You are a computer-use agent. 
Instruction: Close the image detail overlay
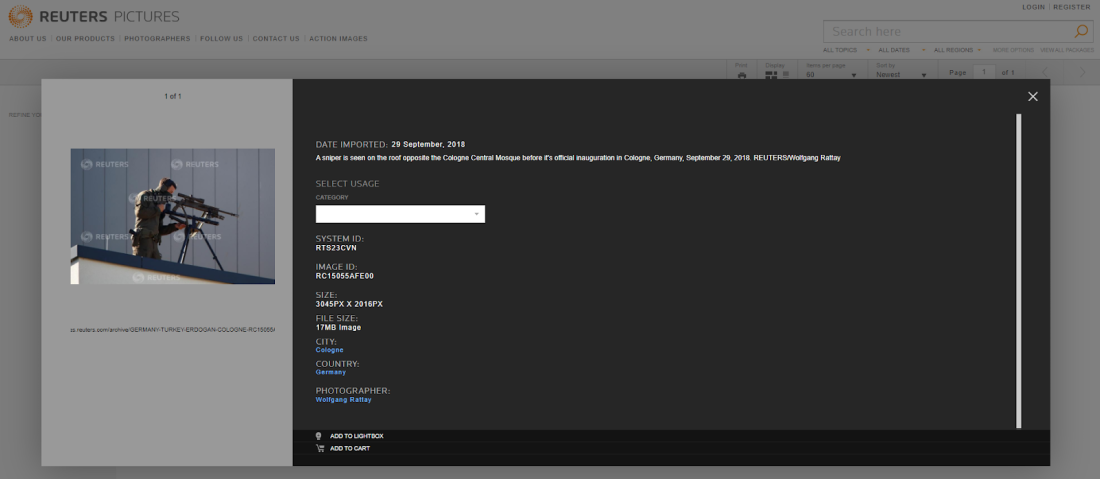coord(1033,97)
